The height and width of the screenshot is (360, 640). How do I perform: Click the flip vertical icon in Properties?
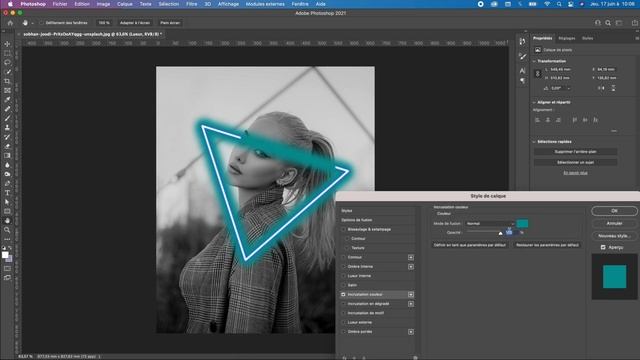(x=613, y=88)
